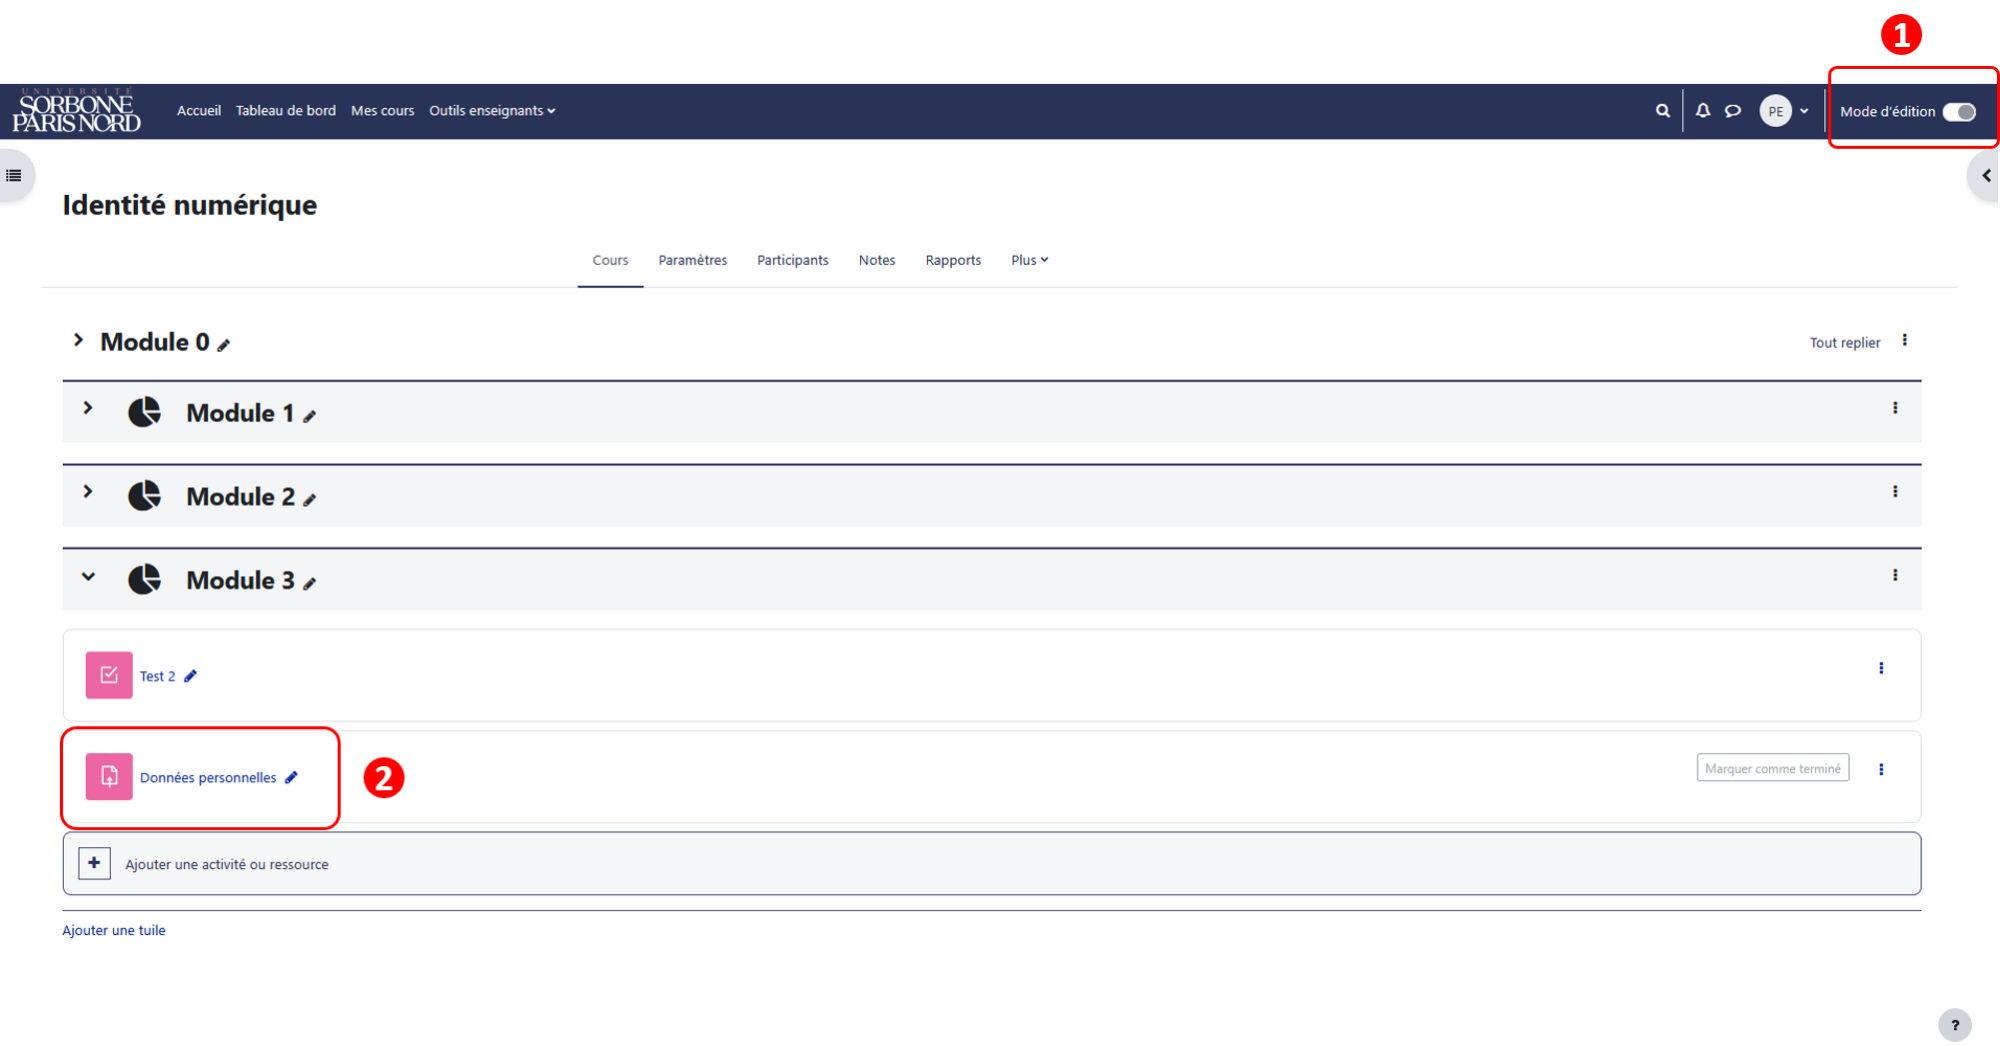Image resolution: width=2000 pixels, height=1046 pixels.
Task: Collapse the Module 3 section
Action: (x=88, y=577)
